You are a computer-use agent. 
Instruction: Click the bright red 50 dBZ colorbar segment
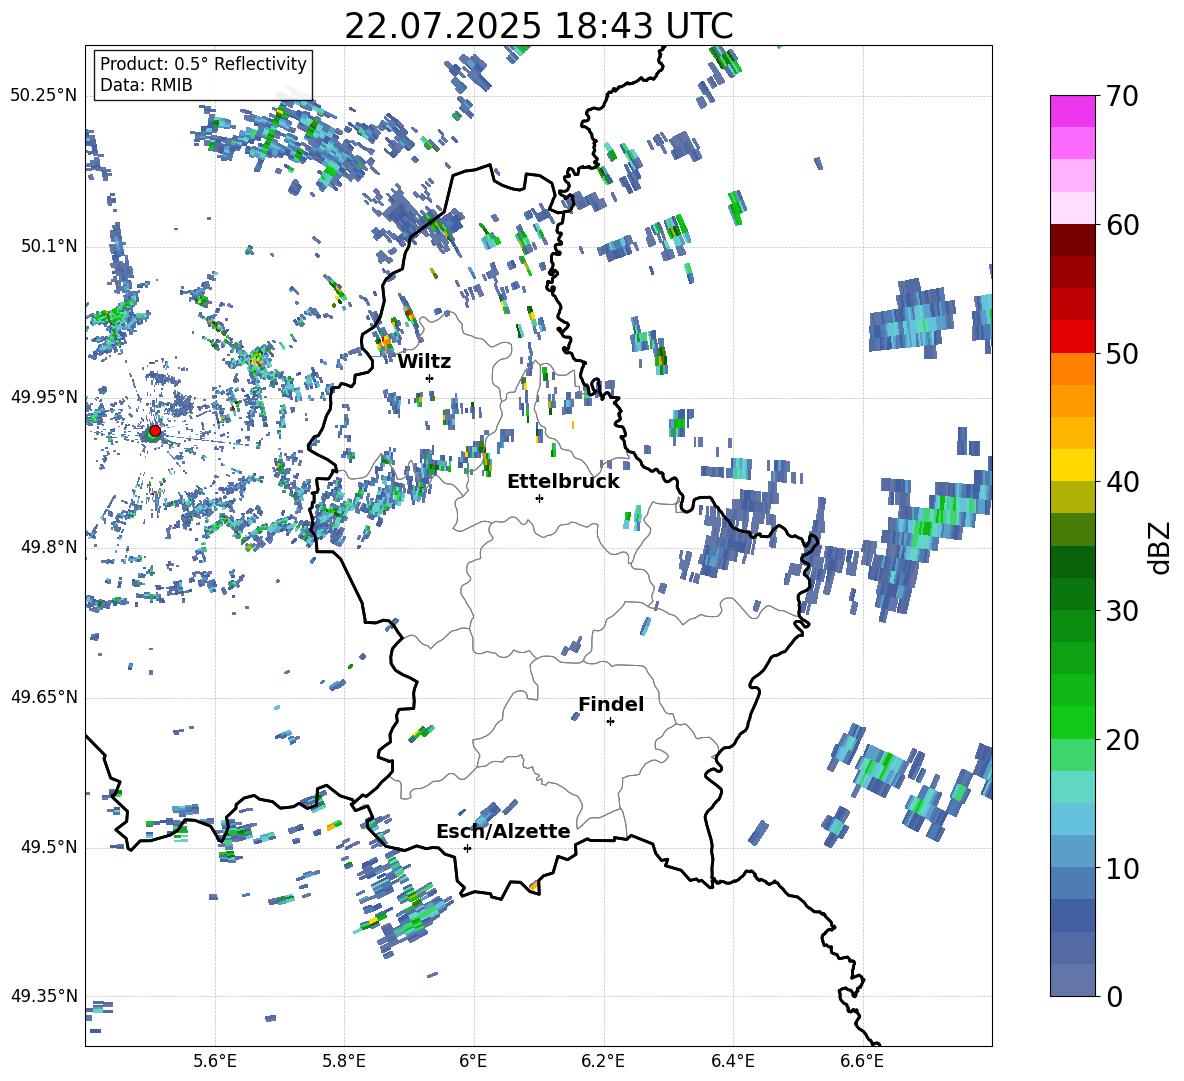pos(1072,337)
